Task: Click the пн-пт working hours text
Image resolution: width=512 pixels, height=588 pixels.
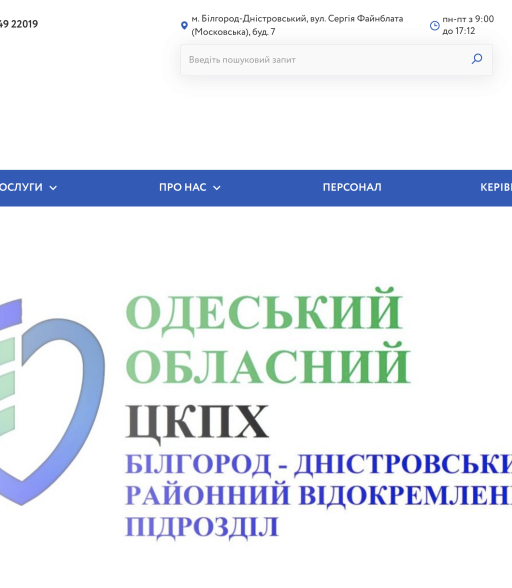Action: tap(468, 25)
